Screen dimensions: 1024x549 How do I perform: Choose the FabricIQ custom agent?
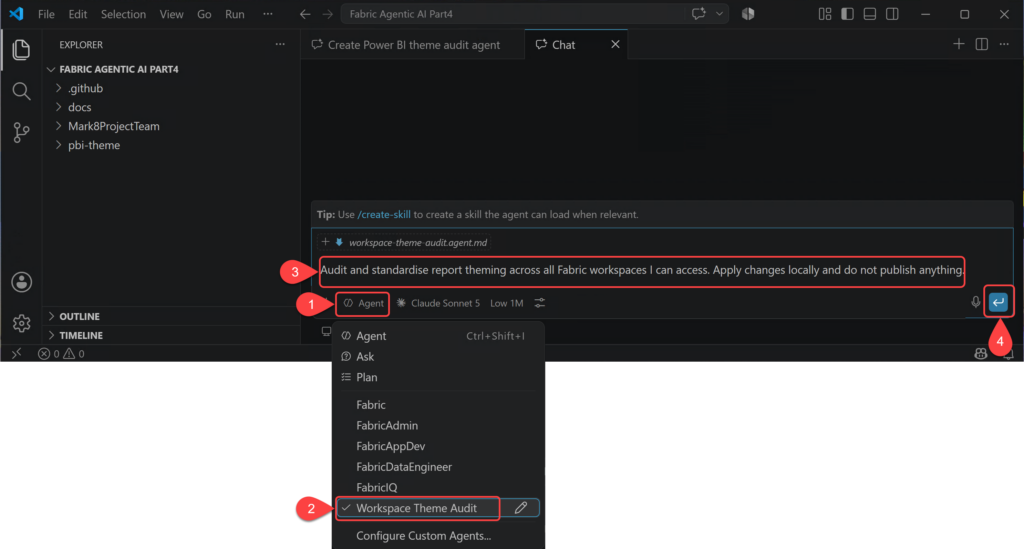438,488
